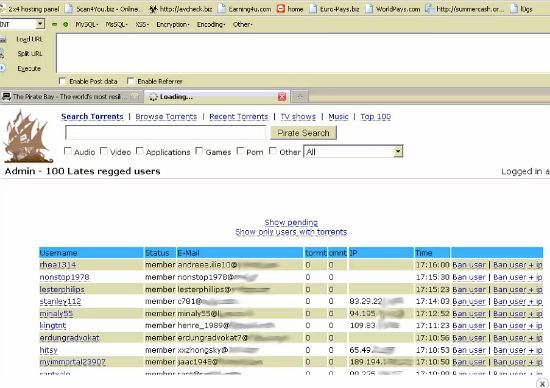Switch to The Pirate Bay tab

[71, 96]
